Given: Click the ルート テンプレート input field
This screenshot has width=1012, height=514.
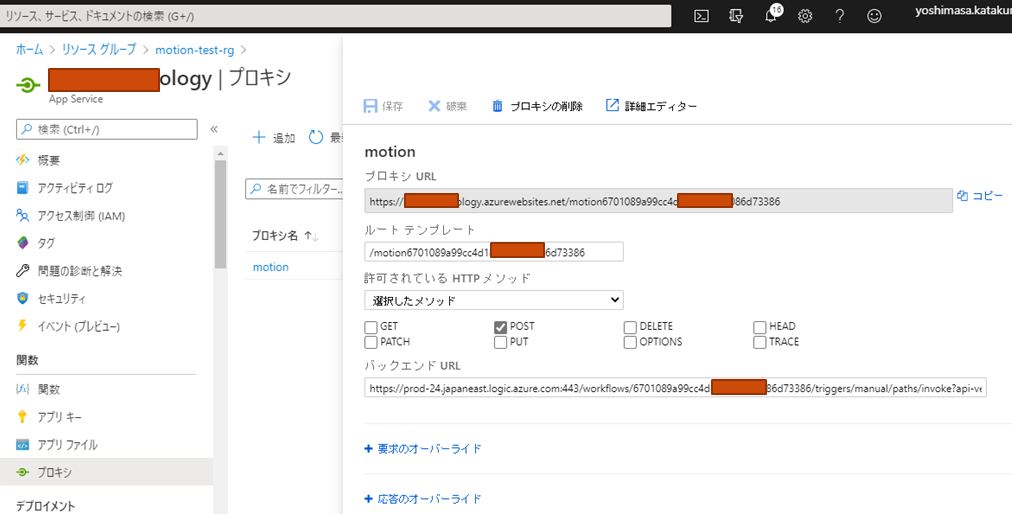Looking at the screenshot, I should pyautogui.click(x=494, y=252).
